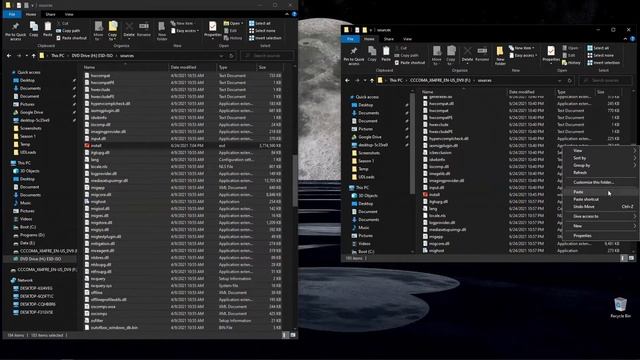640x360 pixels.
Task: Open address bar dropdown in right window
Action: (x=560, y=80)
